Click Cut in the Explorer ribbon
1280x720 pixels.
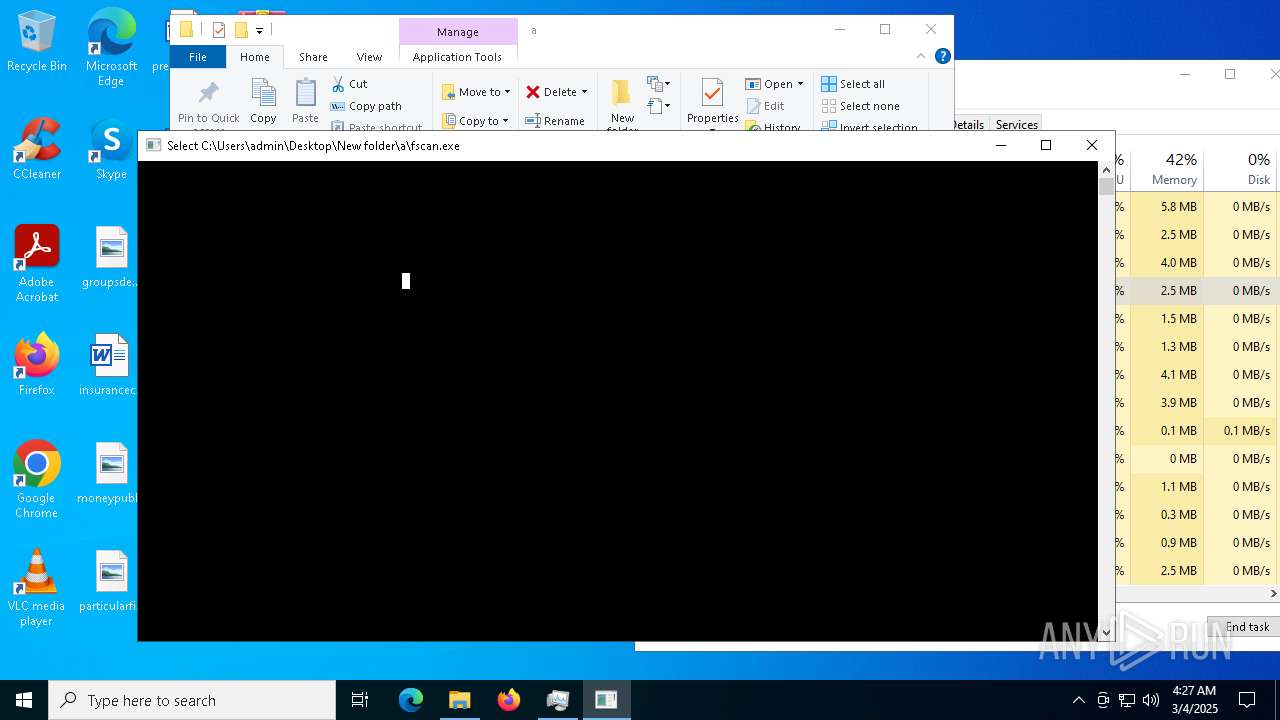(350, 84)
